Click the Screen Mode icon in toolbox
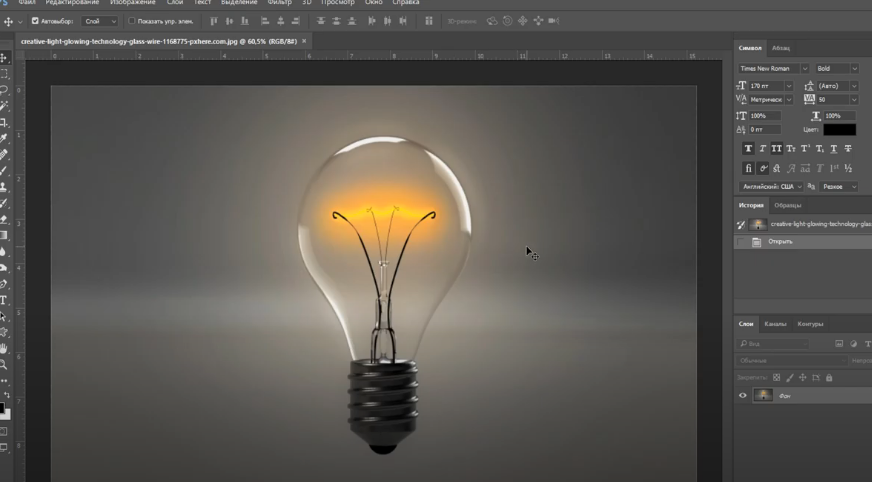Screen dimensions: 872x482 point(4,447)
